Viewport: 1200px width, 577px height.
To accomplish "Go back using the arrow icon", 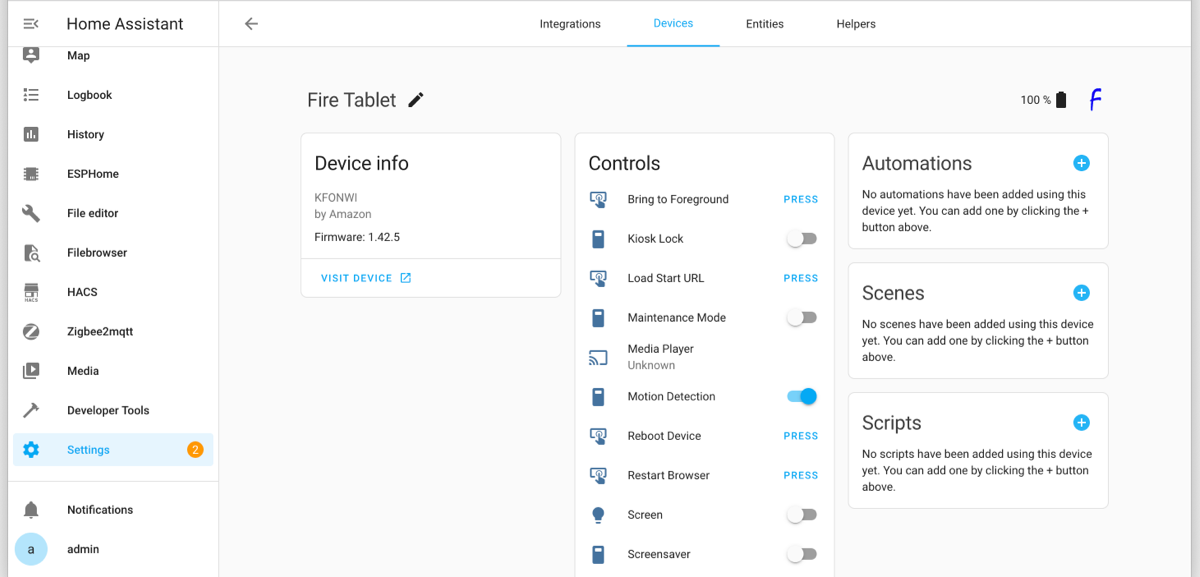I will point(251,24).
